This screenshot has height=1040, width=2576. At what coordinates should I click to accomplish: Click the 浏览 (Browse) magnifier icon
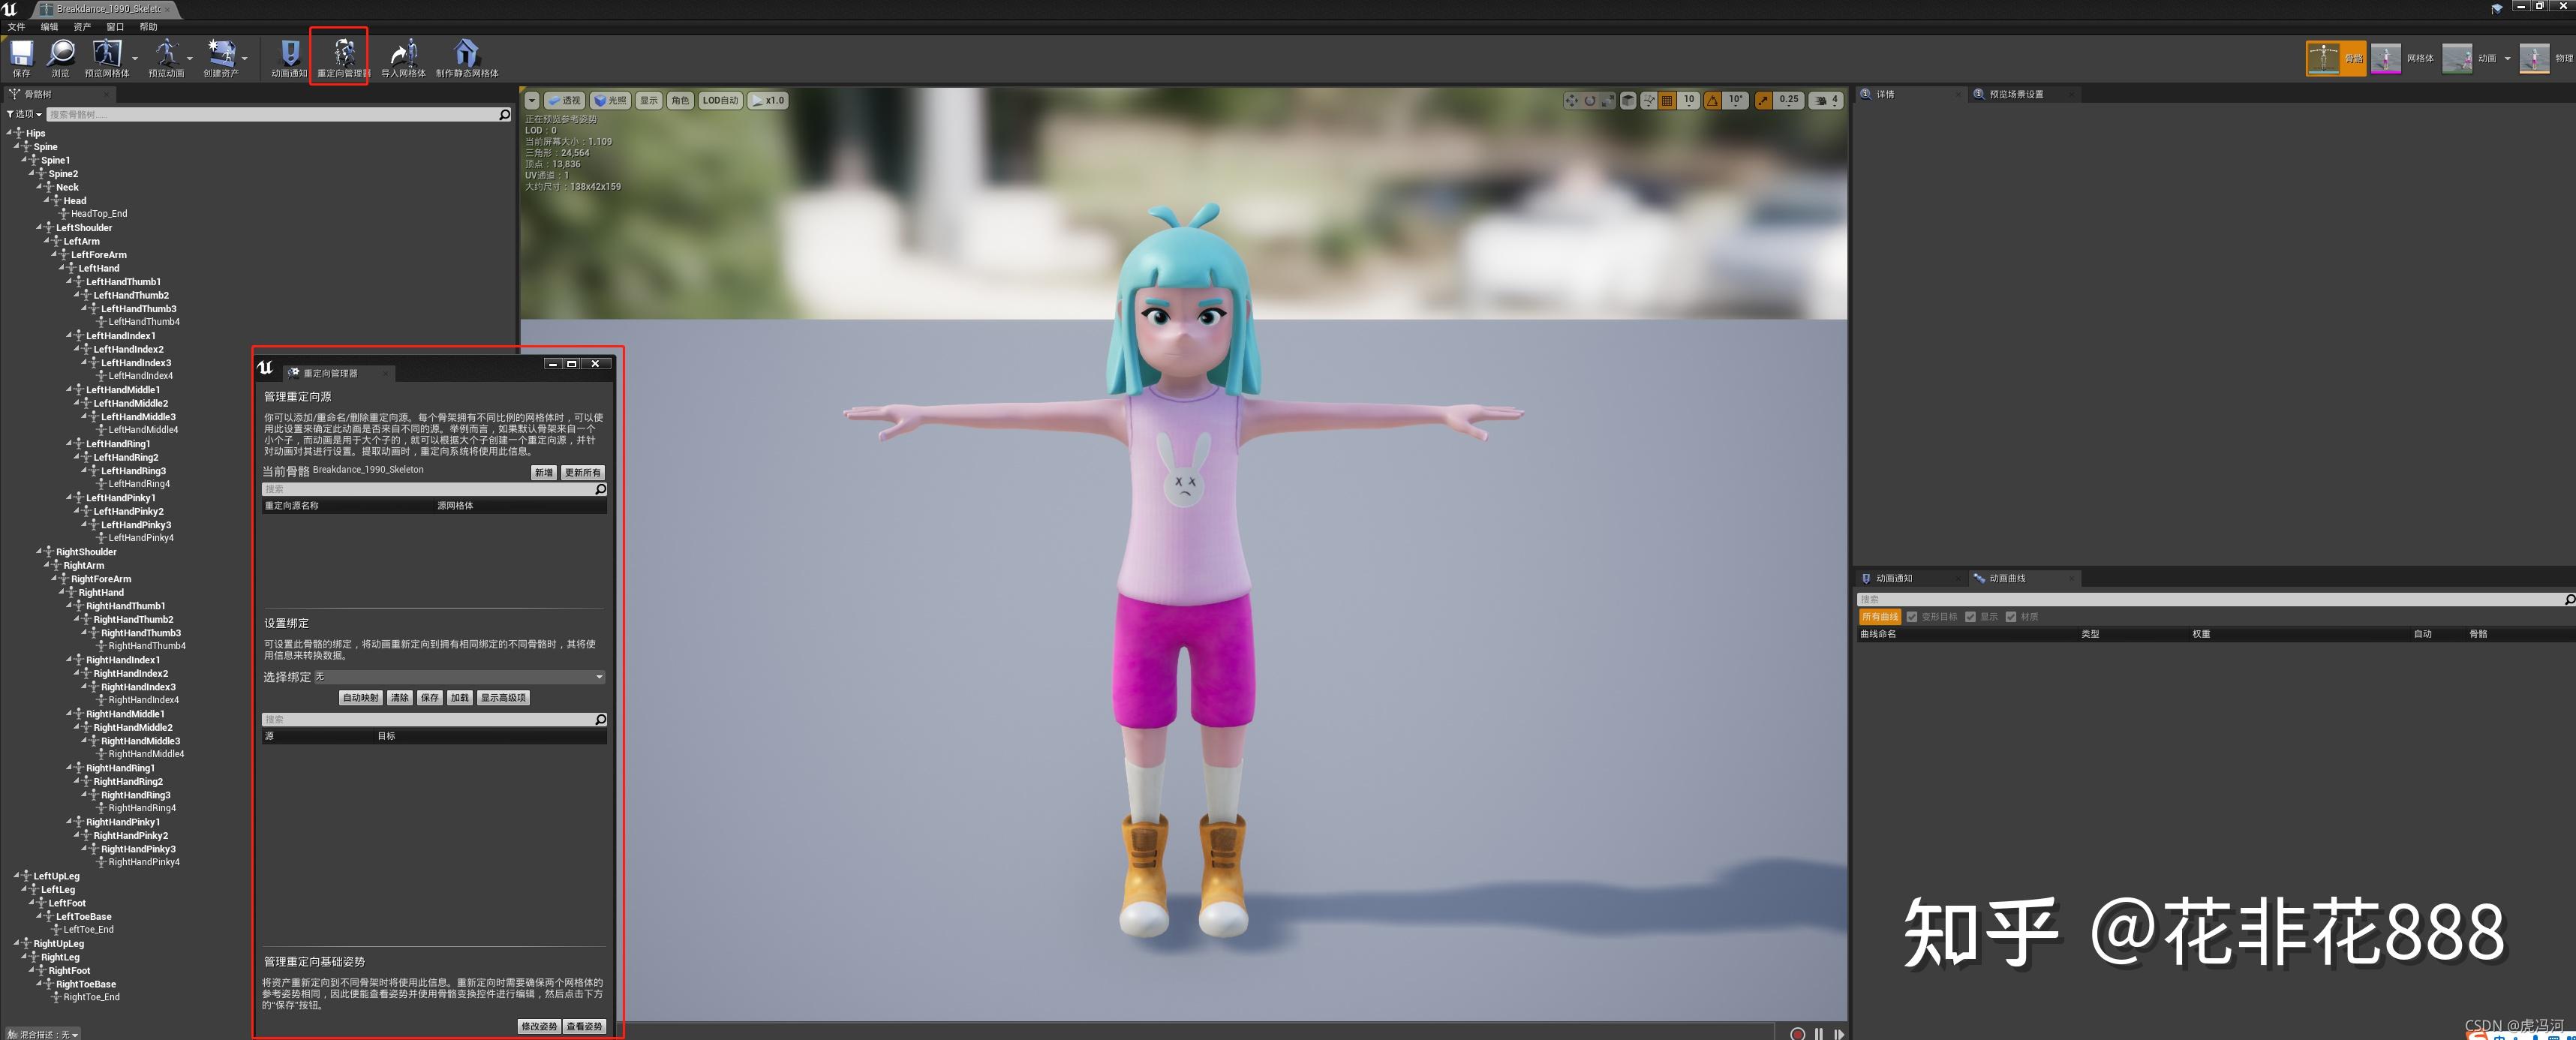[x=60, y=54]
